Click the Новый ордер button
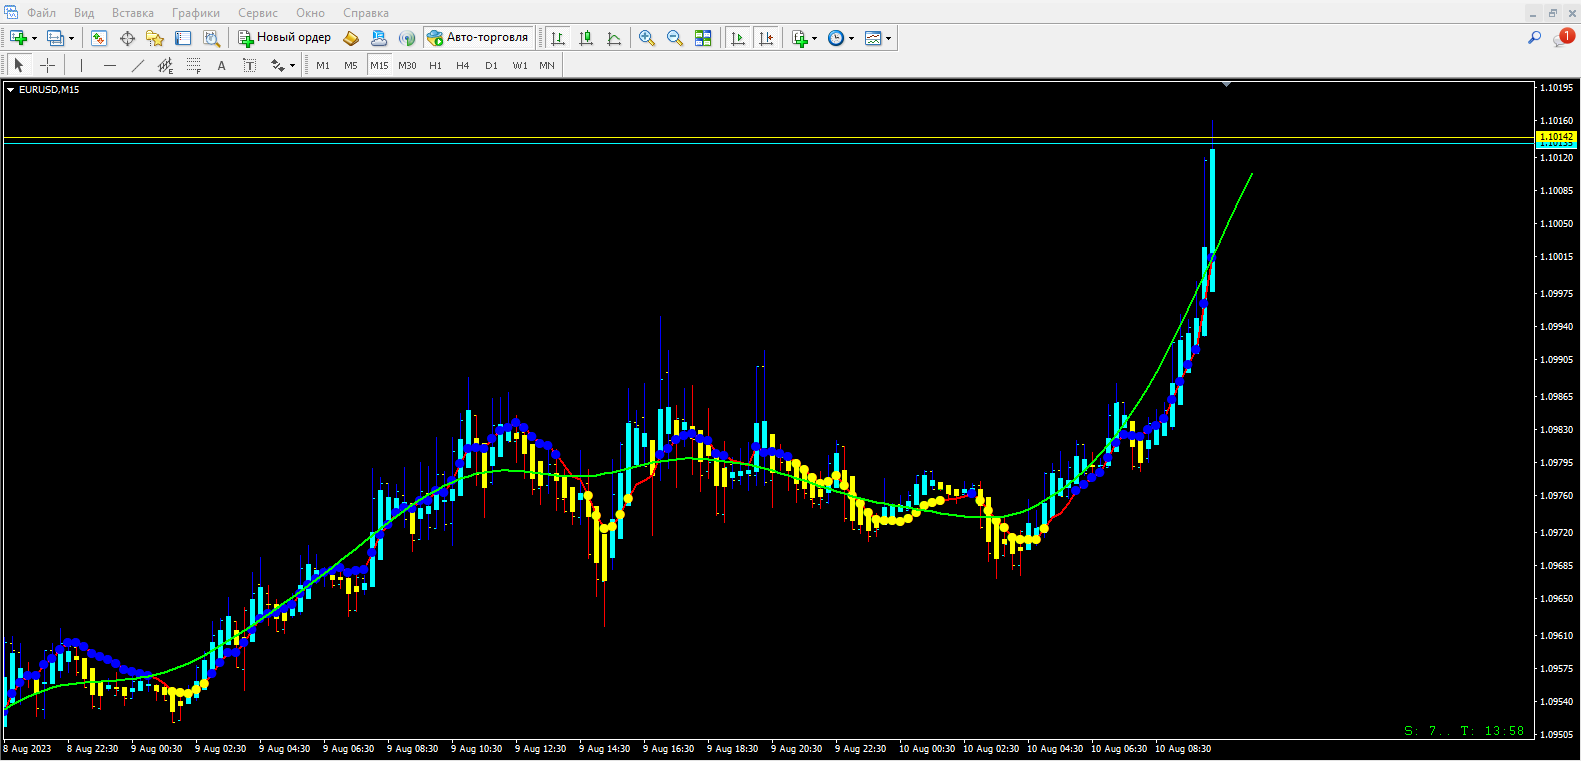1581x762 pixels. pyautogui.click(x=285, y=38)
